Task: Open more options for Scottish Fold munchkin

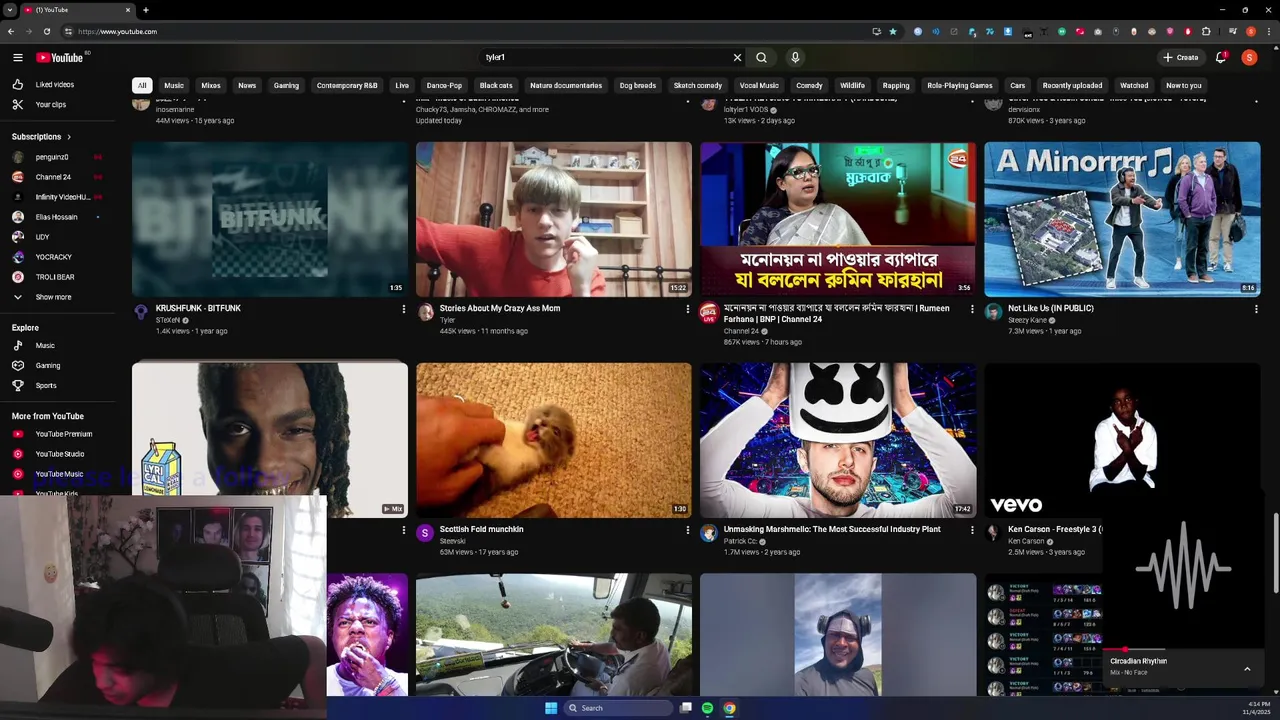Action: pos(688,530)
